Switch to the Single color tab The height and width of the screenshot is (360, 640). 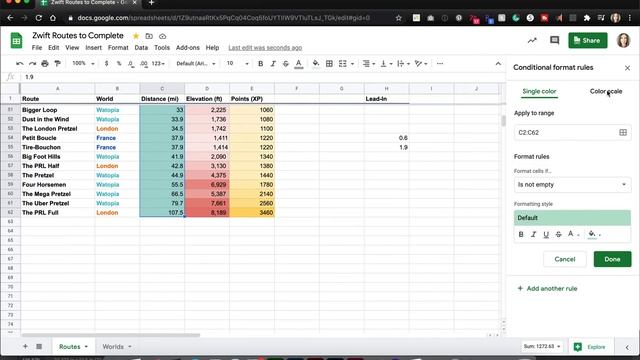coord(539,91)
